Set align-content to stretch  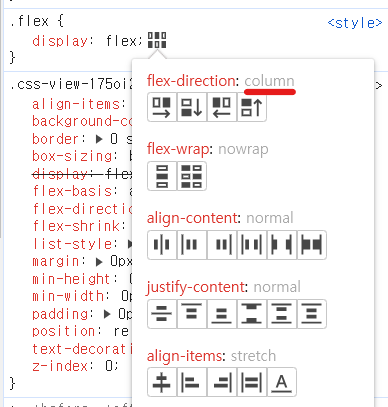pyautogui.click(x=312, y=245)
